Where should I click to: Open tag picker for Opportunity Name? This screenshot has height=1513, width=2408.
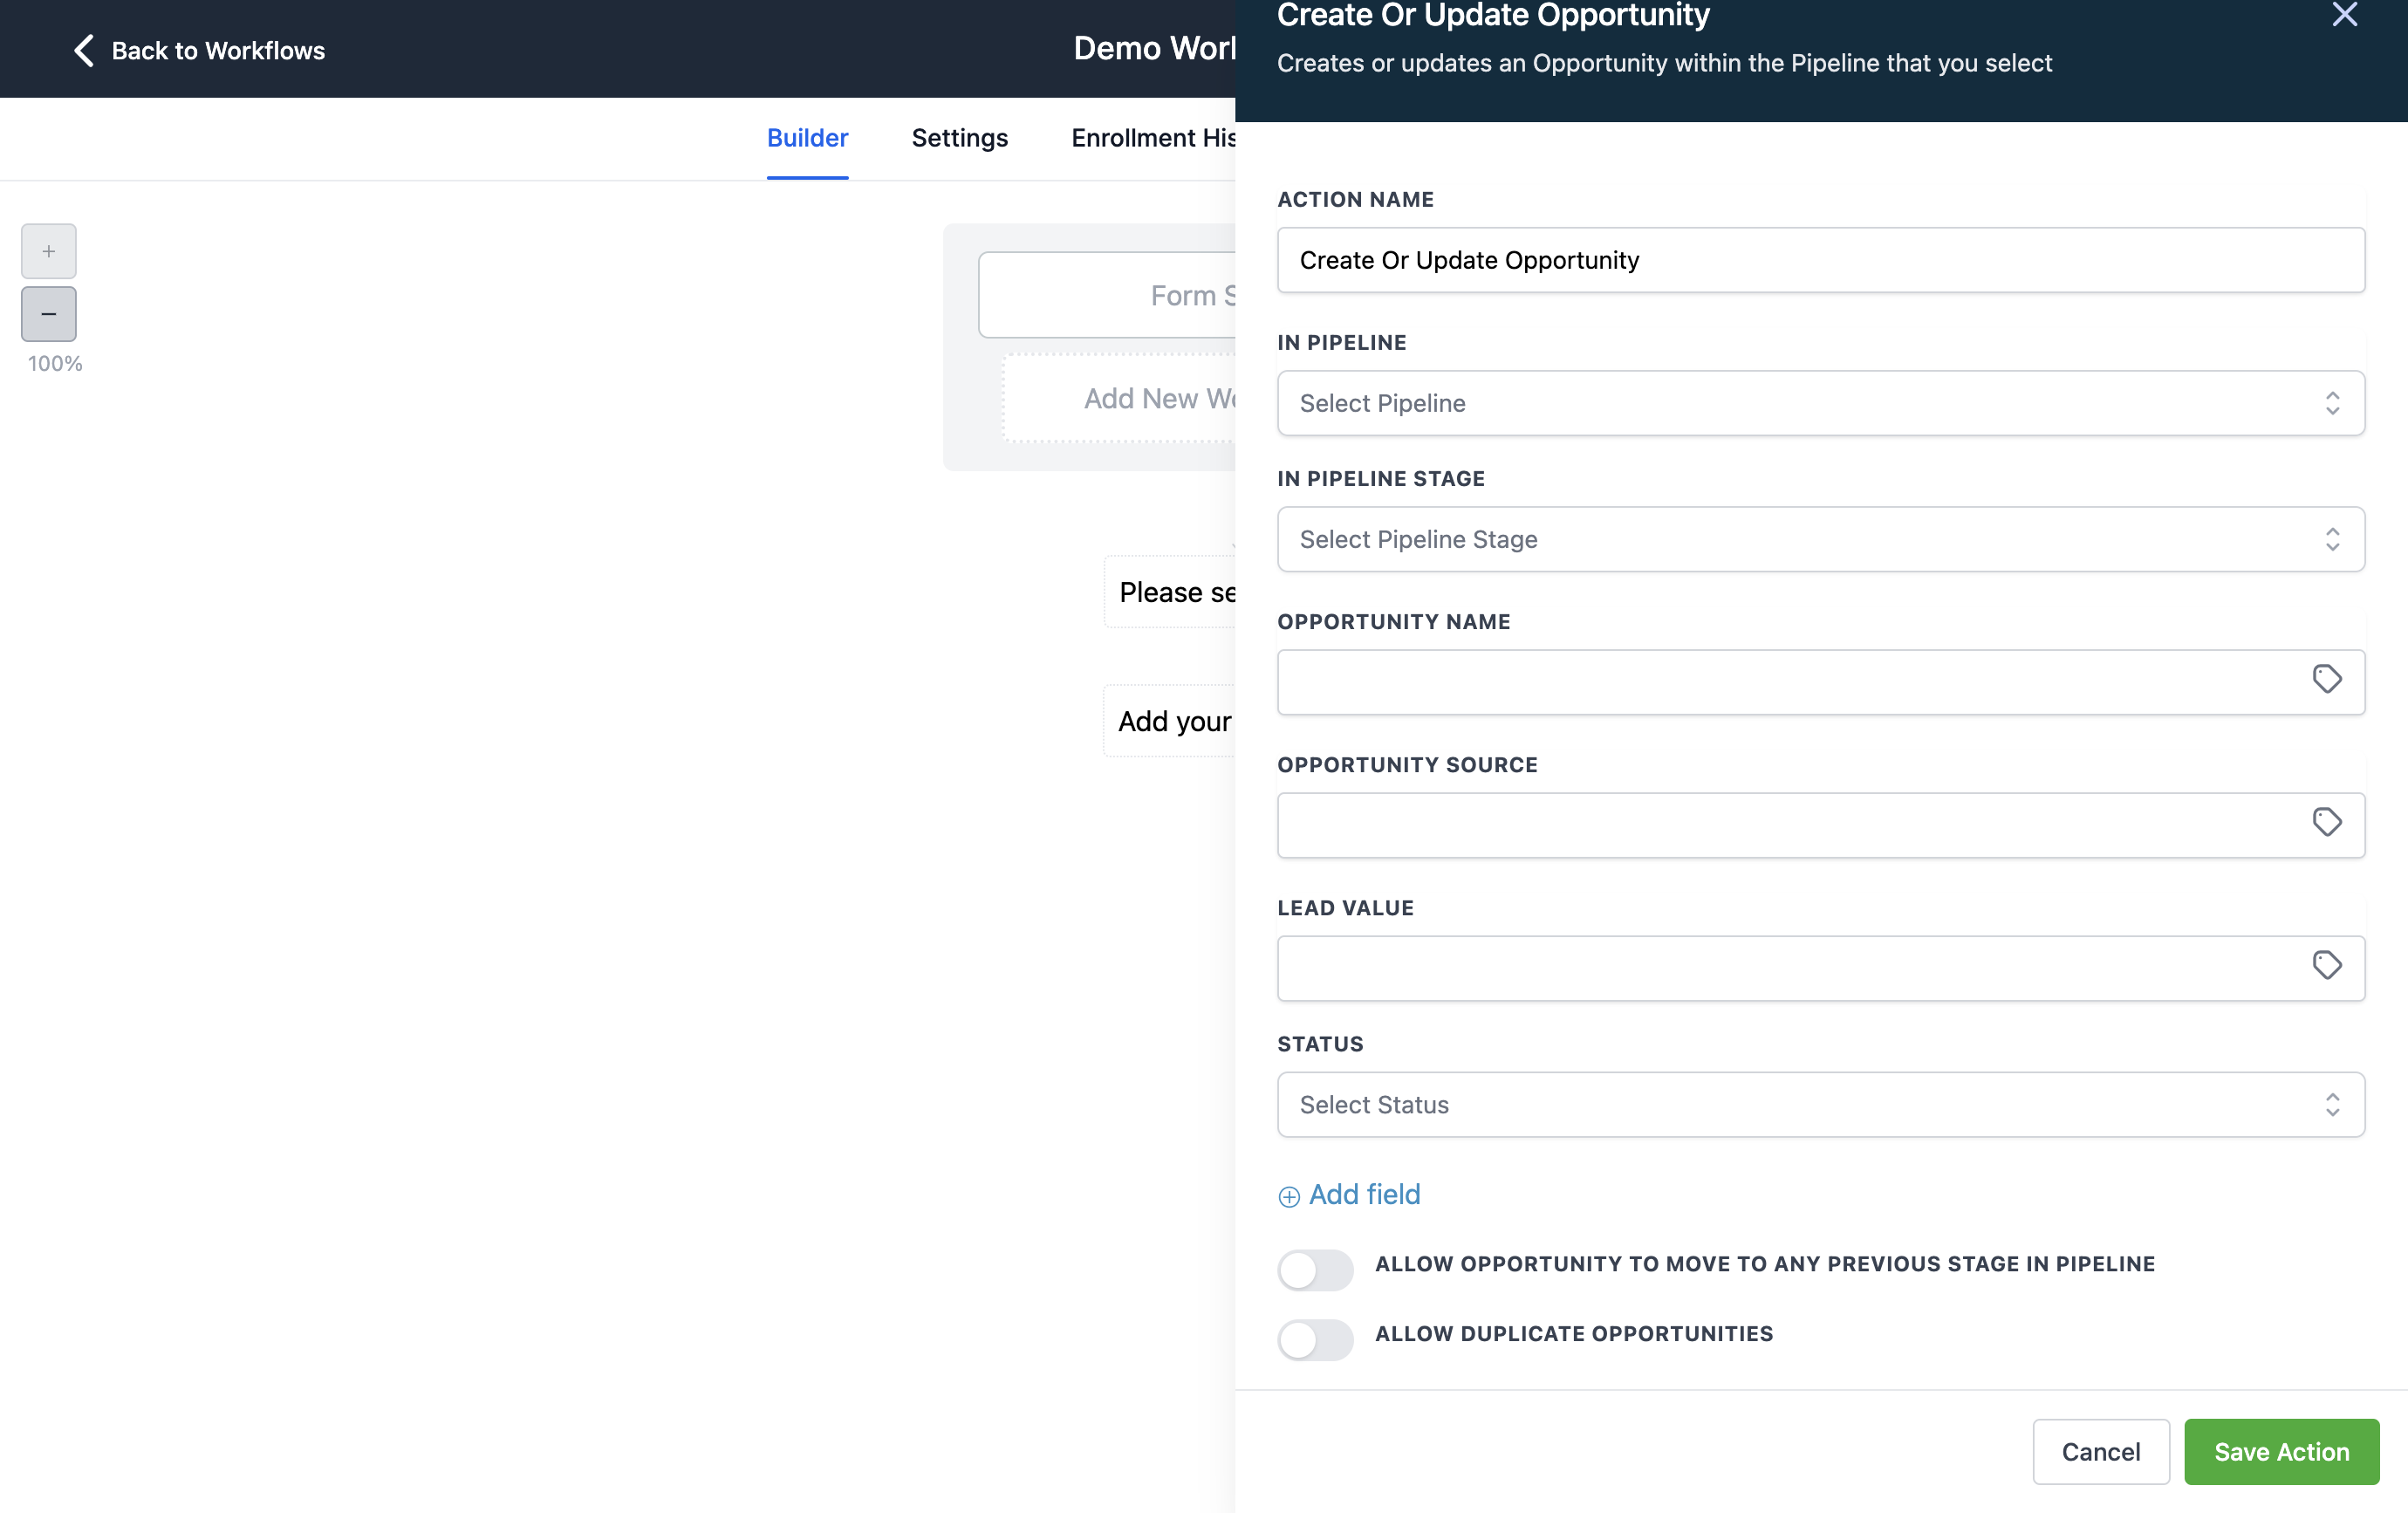click(2326, 680)
